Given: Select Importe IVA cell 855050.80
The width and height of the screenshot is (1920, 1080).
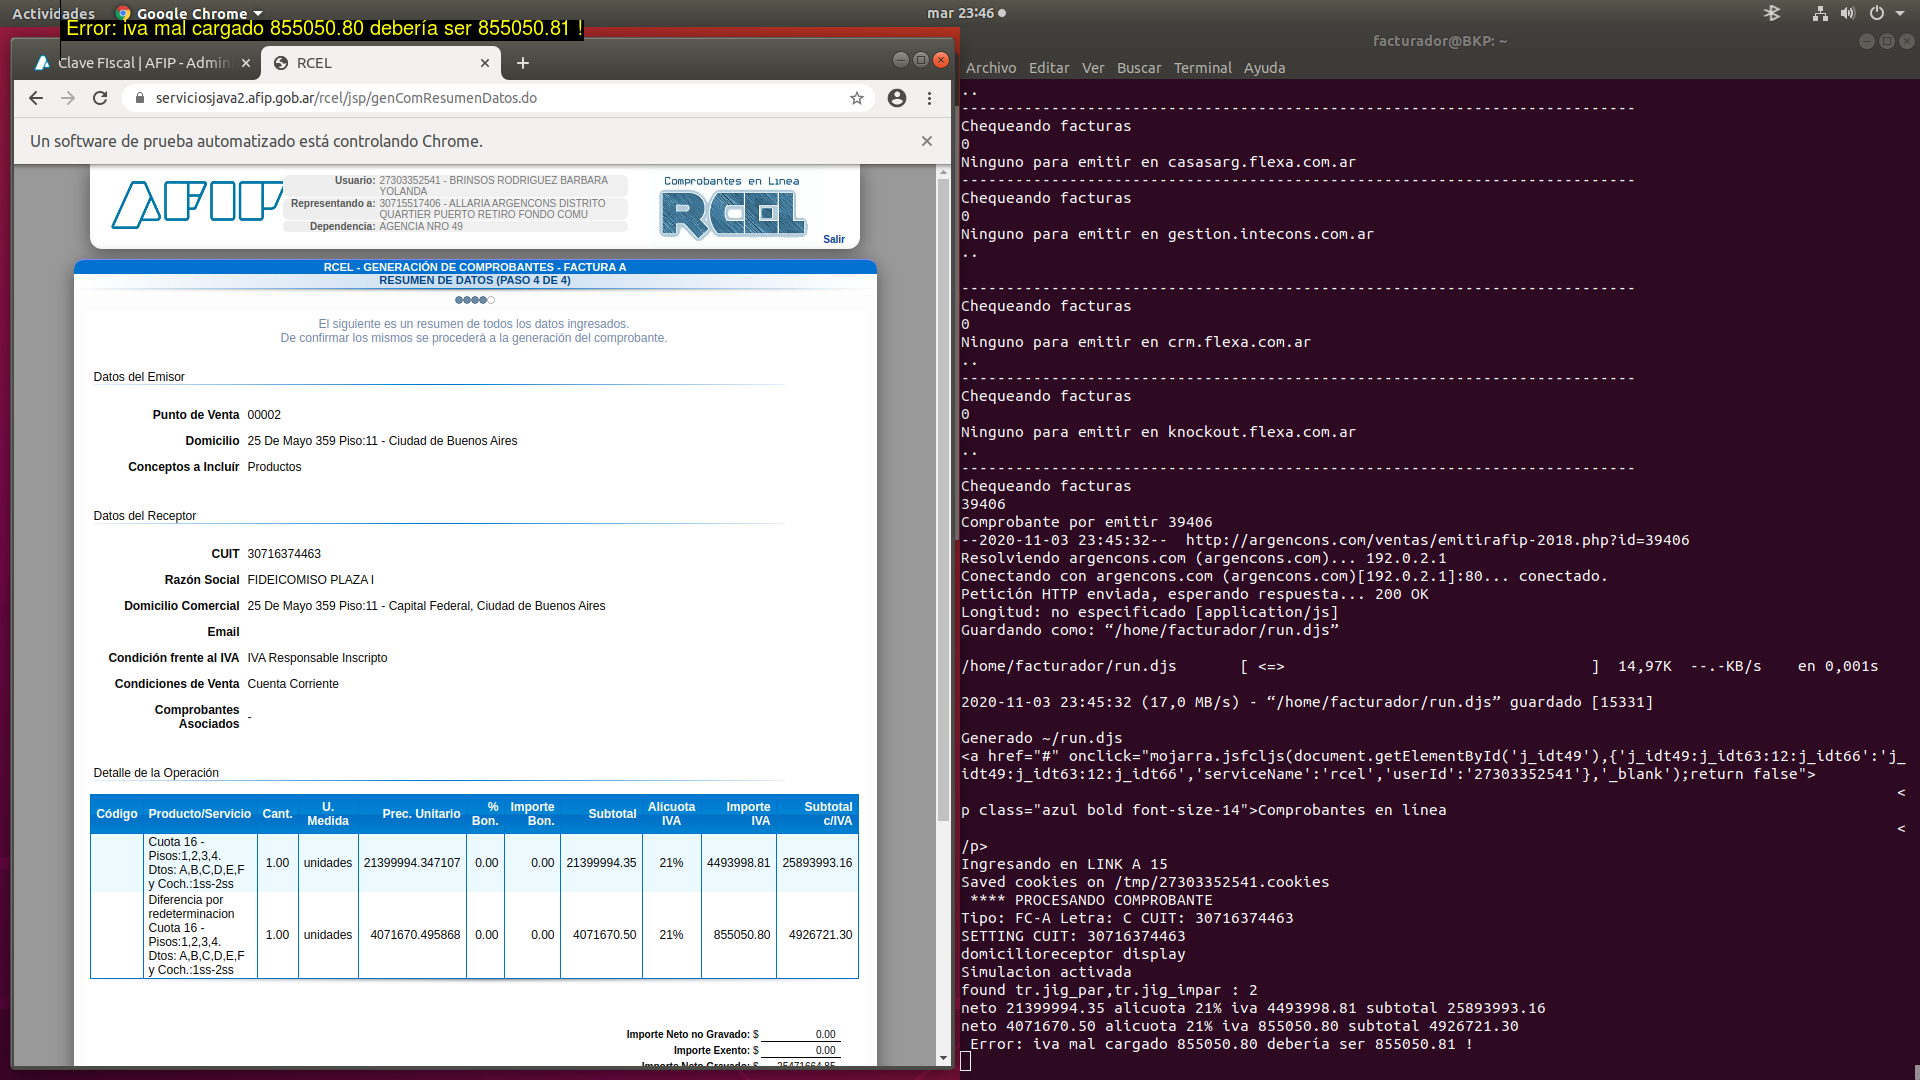Looking at the screenshot, I should (x=741, y=935).
